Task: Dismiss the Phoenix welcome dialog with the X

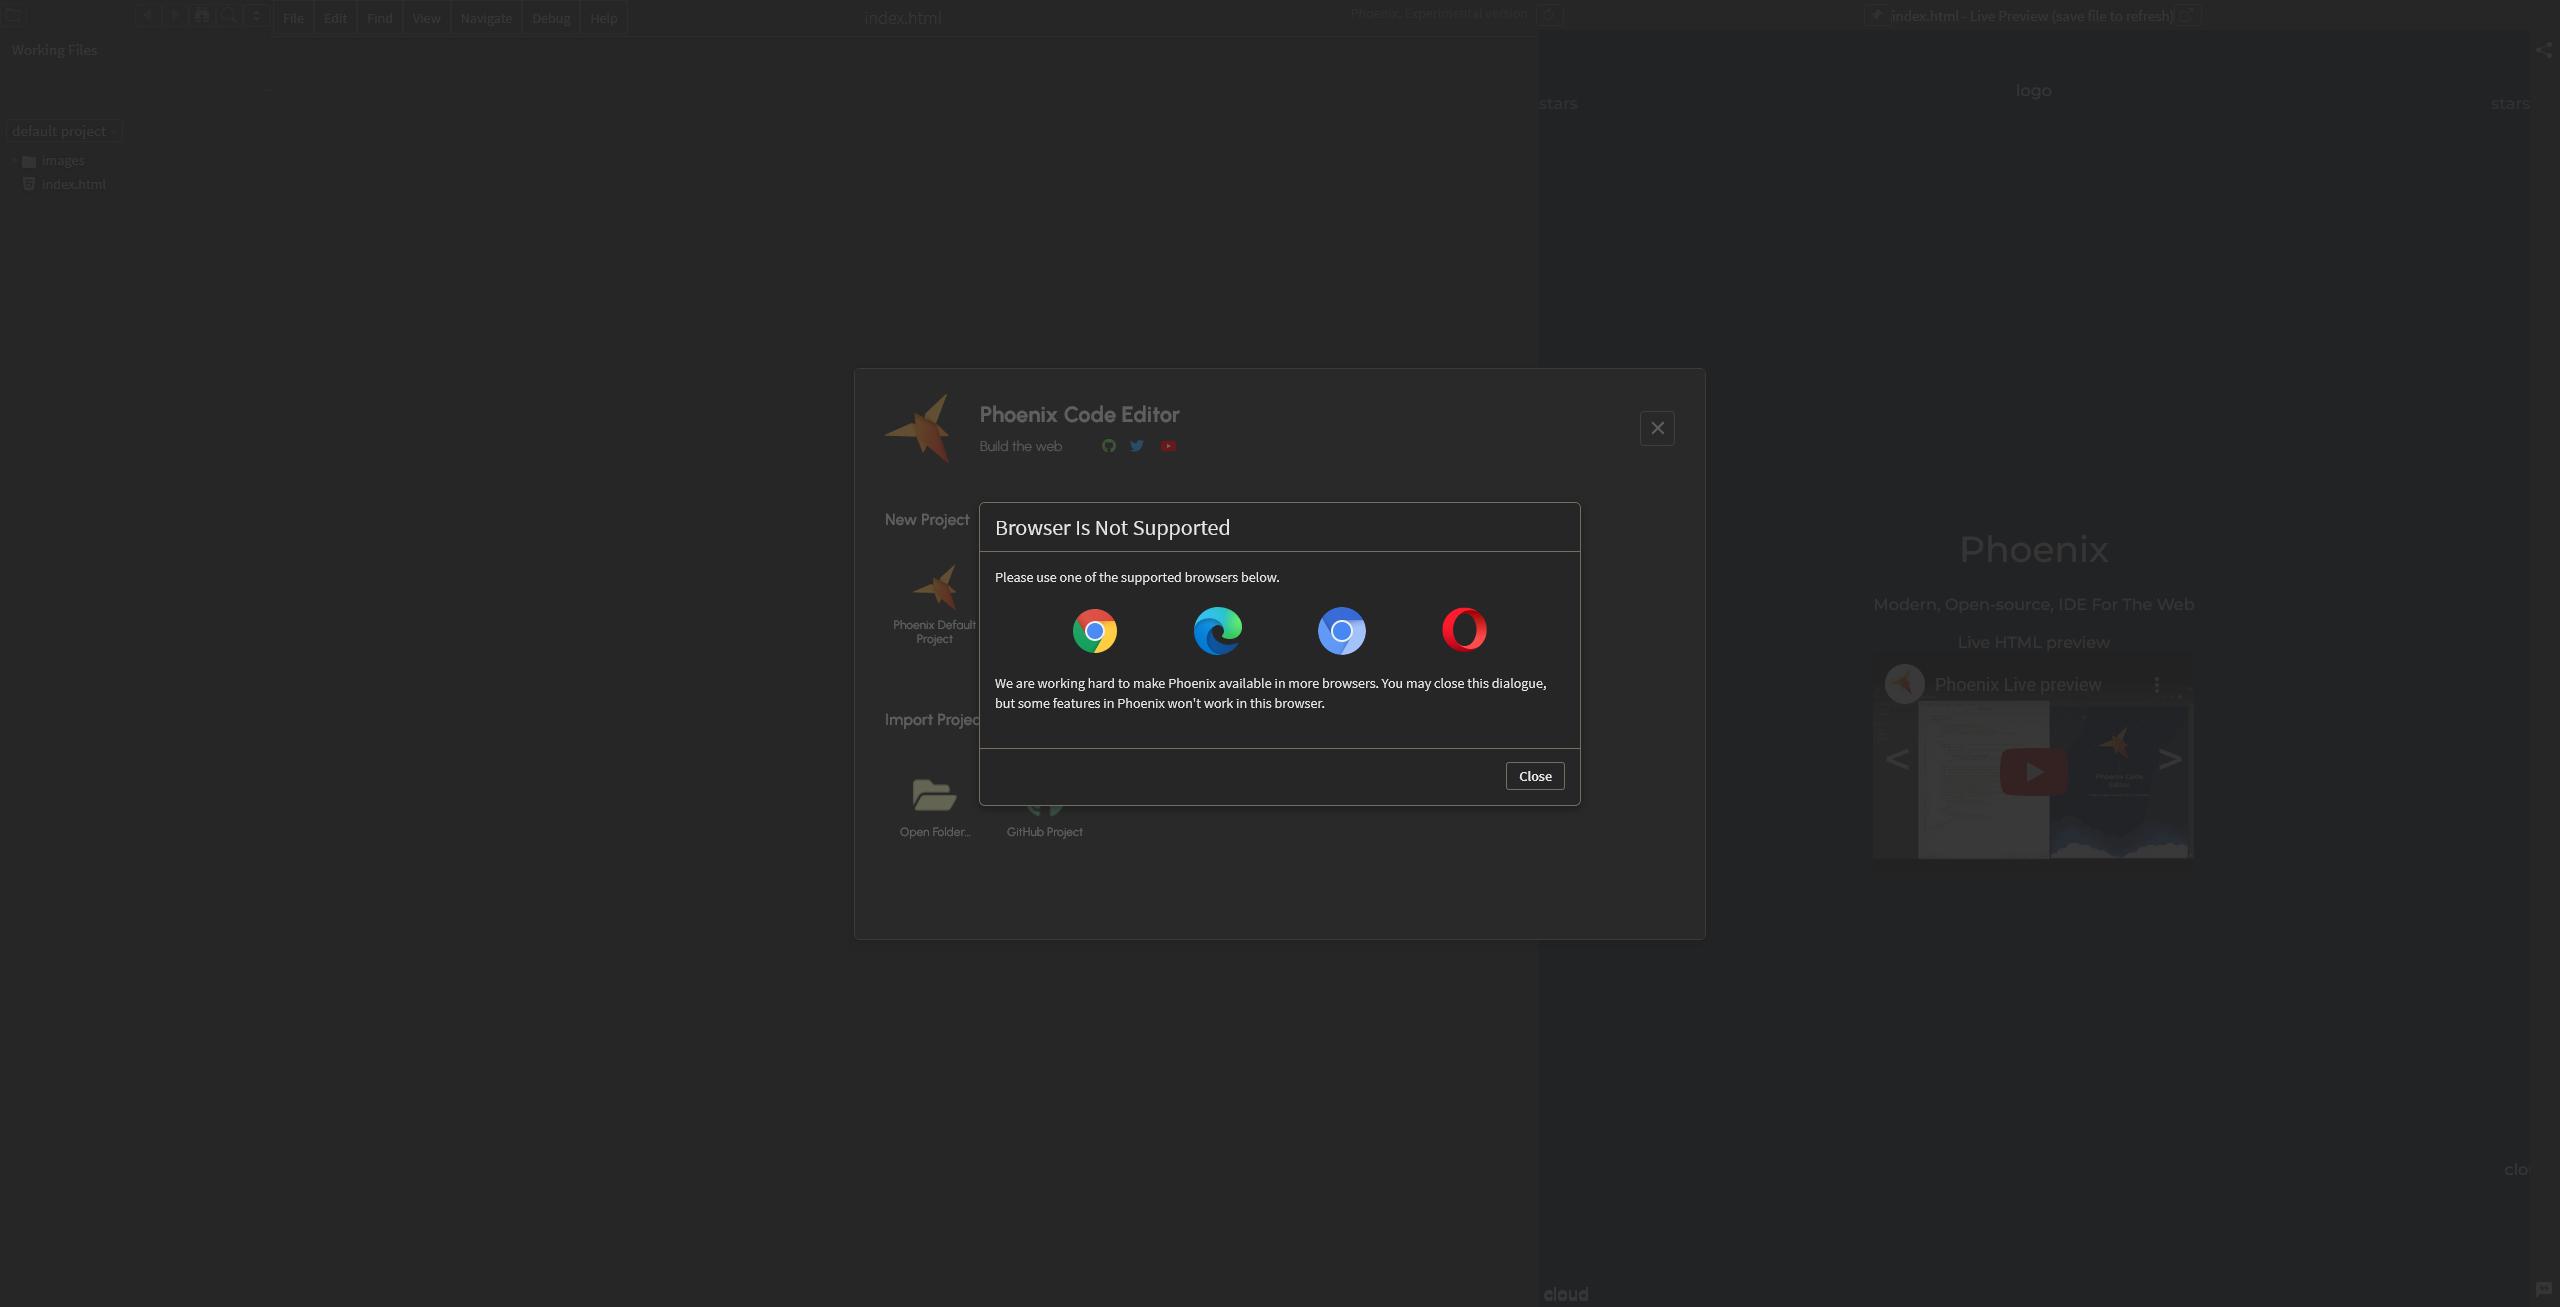Action: [1657, 428]
